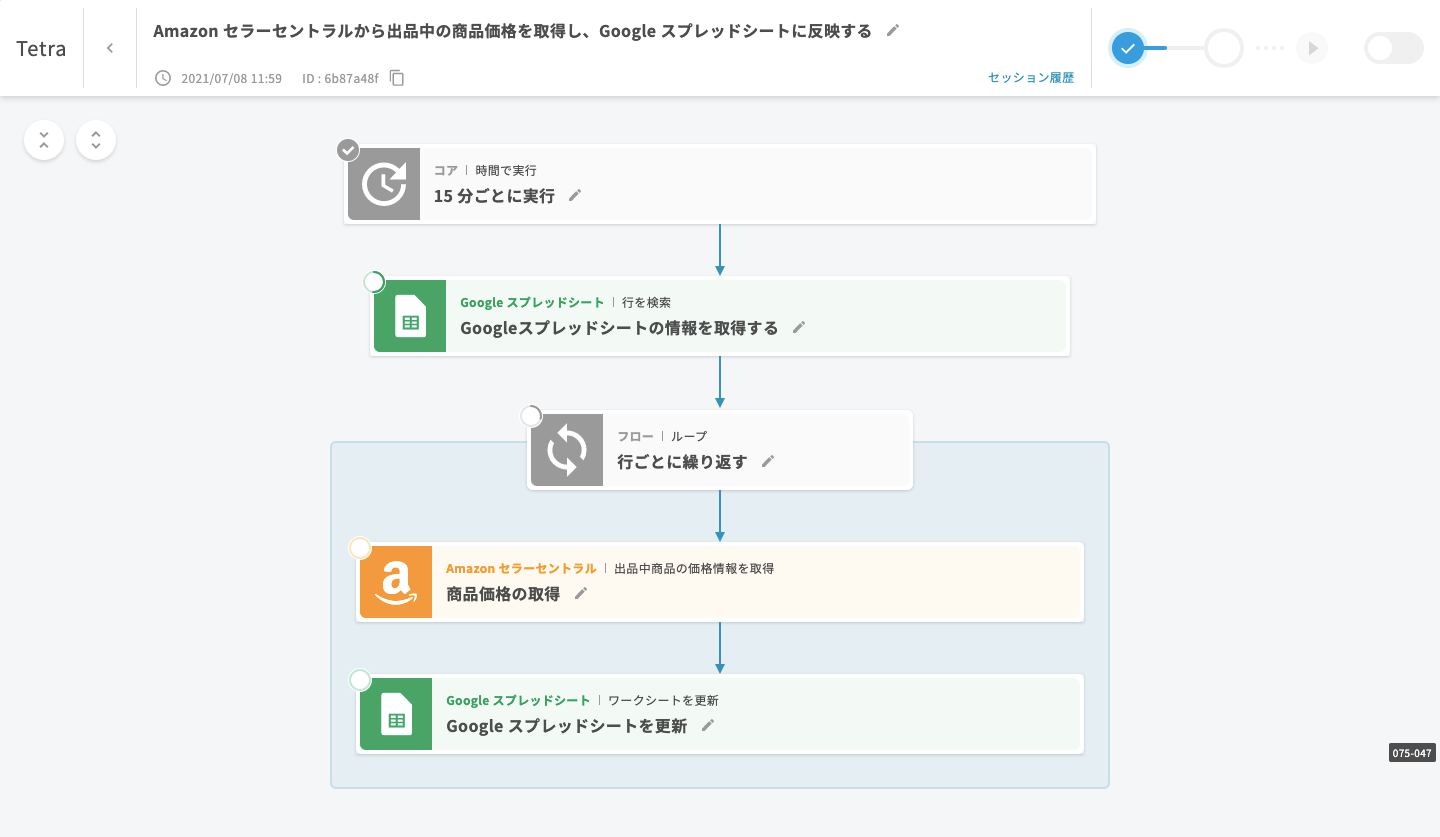
Task: Click 出品中商品の価格情報を取得 label
Action: [694, 568]
